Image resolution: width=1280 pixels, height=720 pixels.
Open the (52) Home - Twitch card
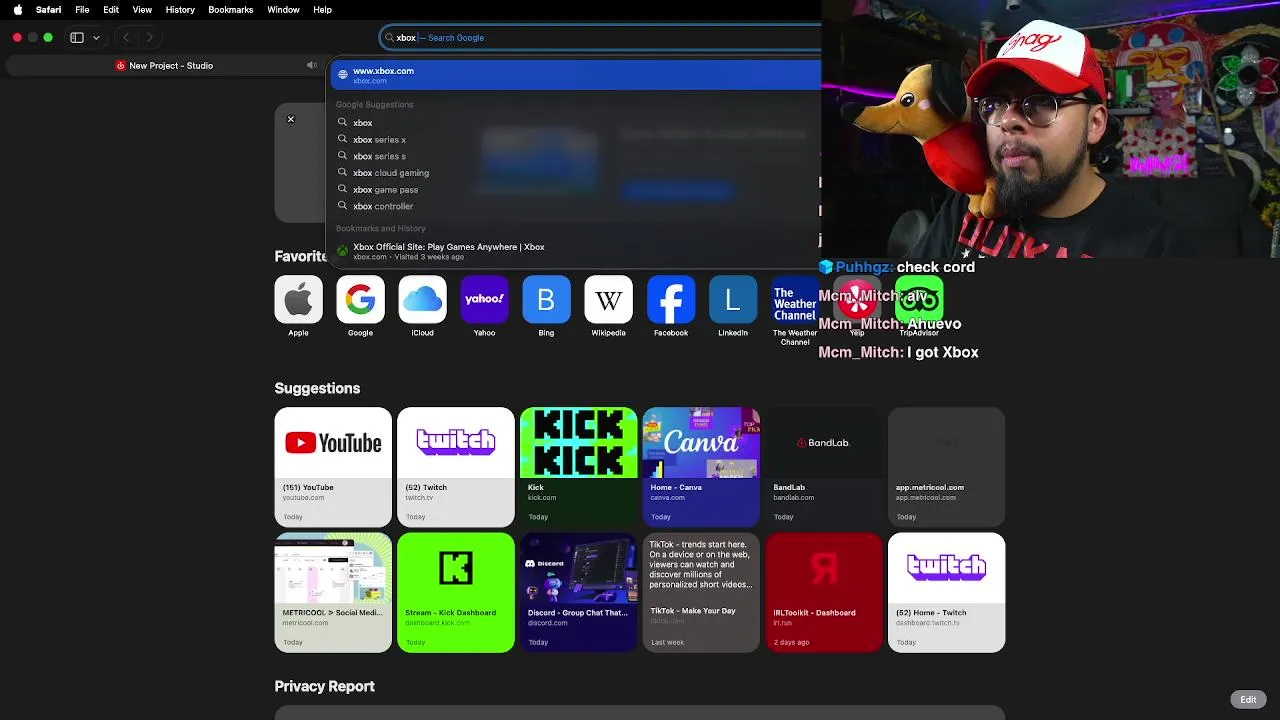(946, 592)
